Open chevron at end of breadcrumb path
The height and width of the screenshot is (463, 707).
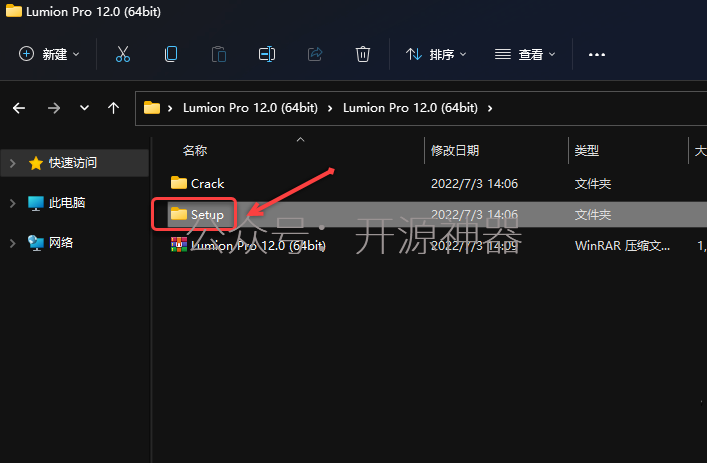click(x=490, y=108)
